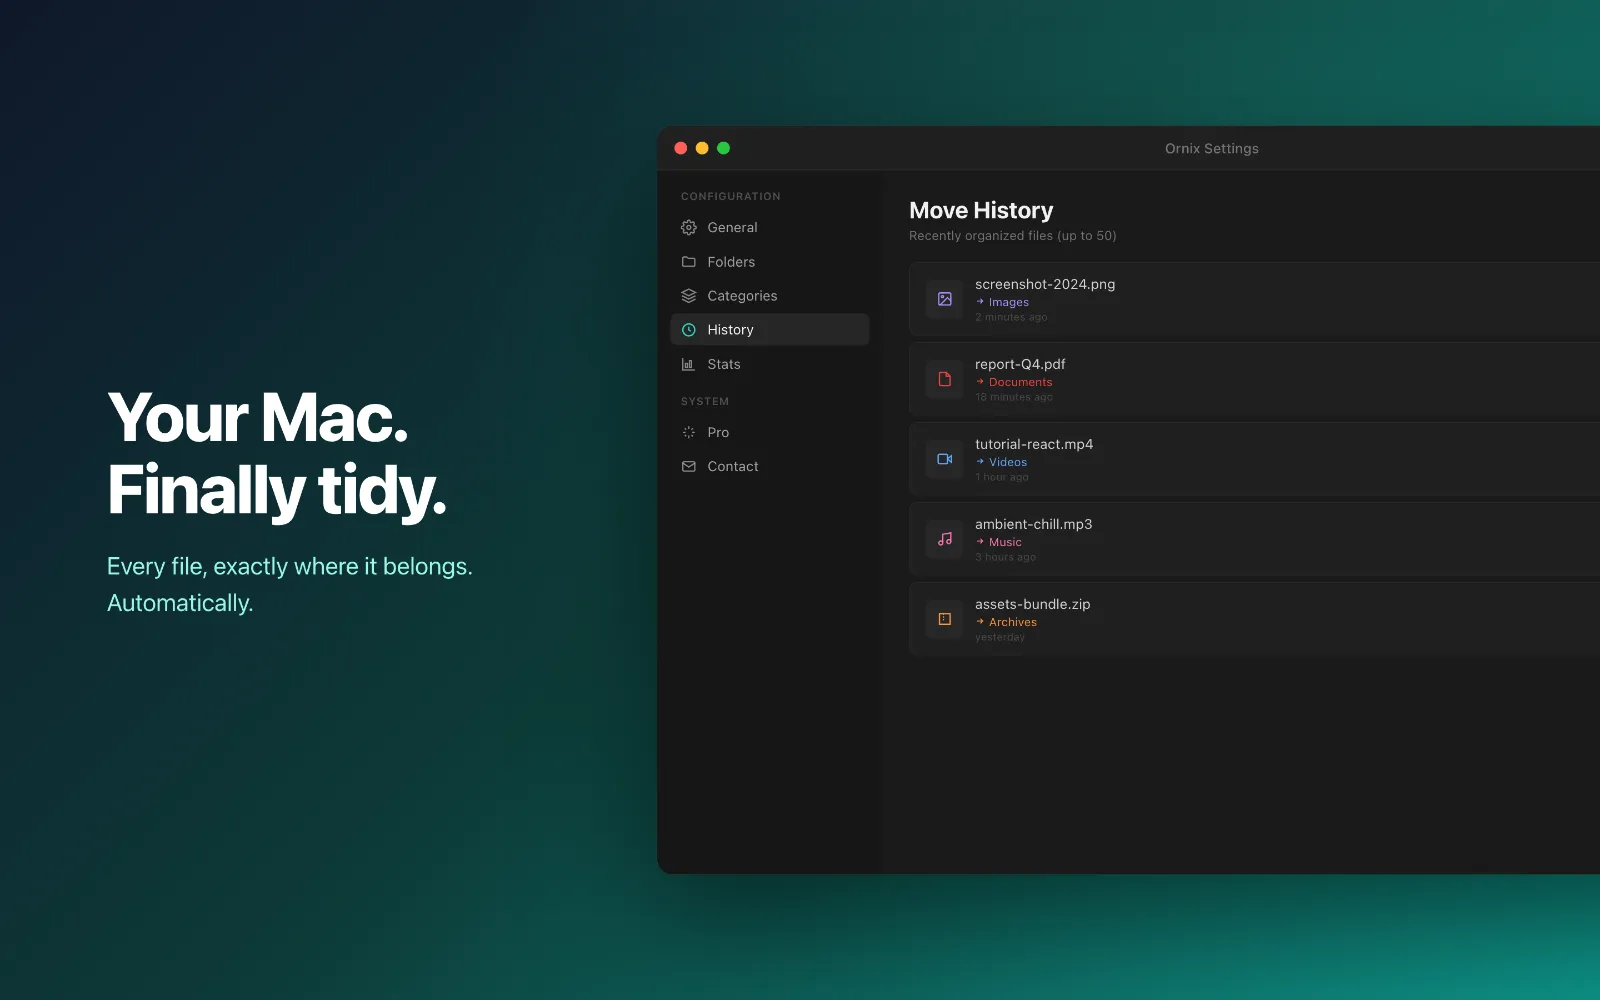
Task: Click the Pro sparkle icon
Action: pos(688,432)
